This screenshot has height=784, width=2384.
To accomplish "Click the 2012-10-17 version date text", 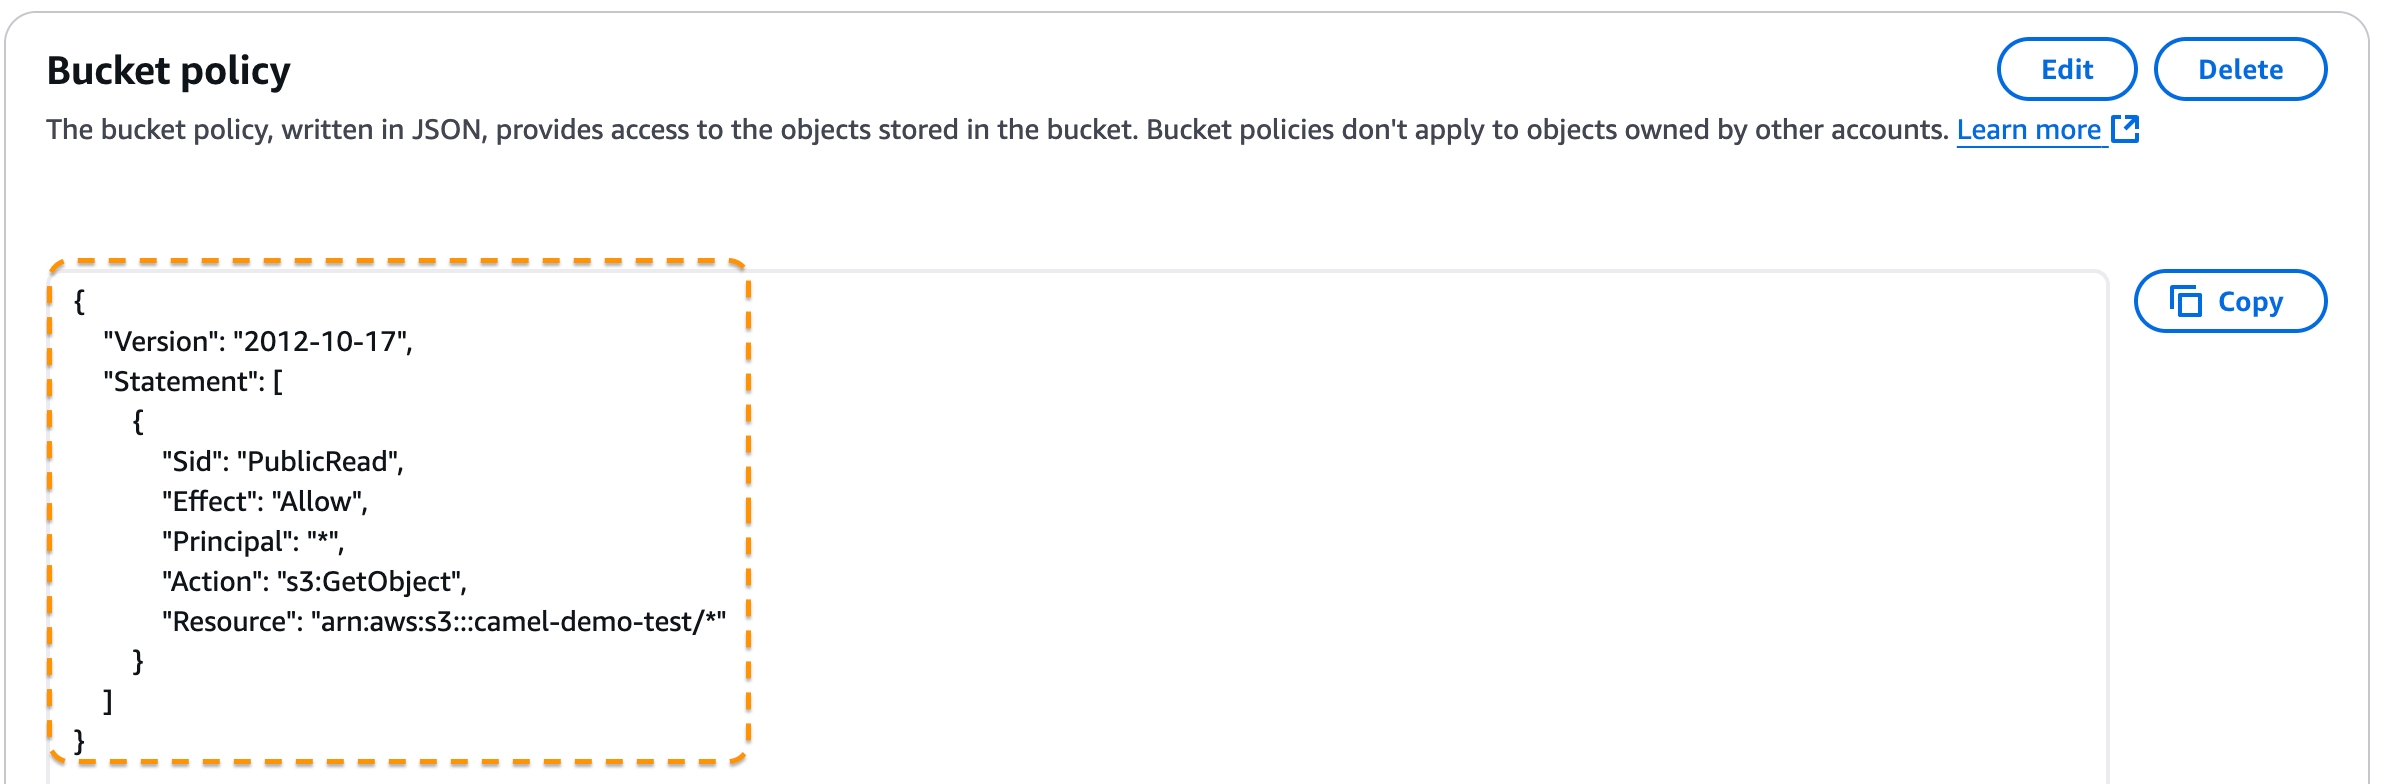I will click(324, 341).
